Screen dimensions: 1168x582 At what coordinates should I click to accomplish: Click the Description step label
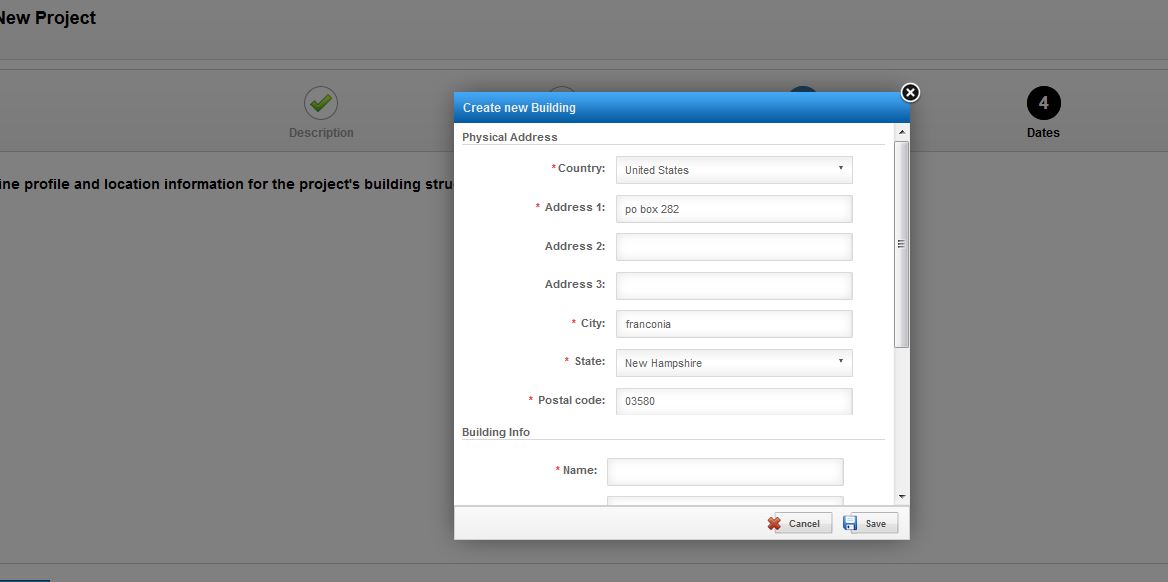[x=321, y=133]
